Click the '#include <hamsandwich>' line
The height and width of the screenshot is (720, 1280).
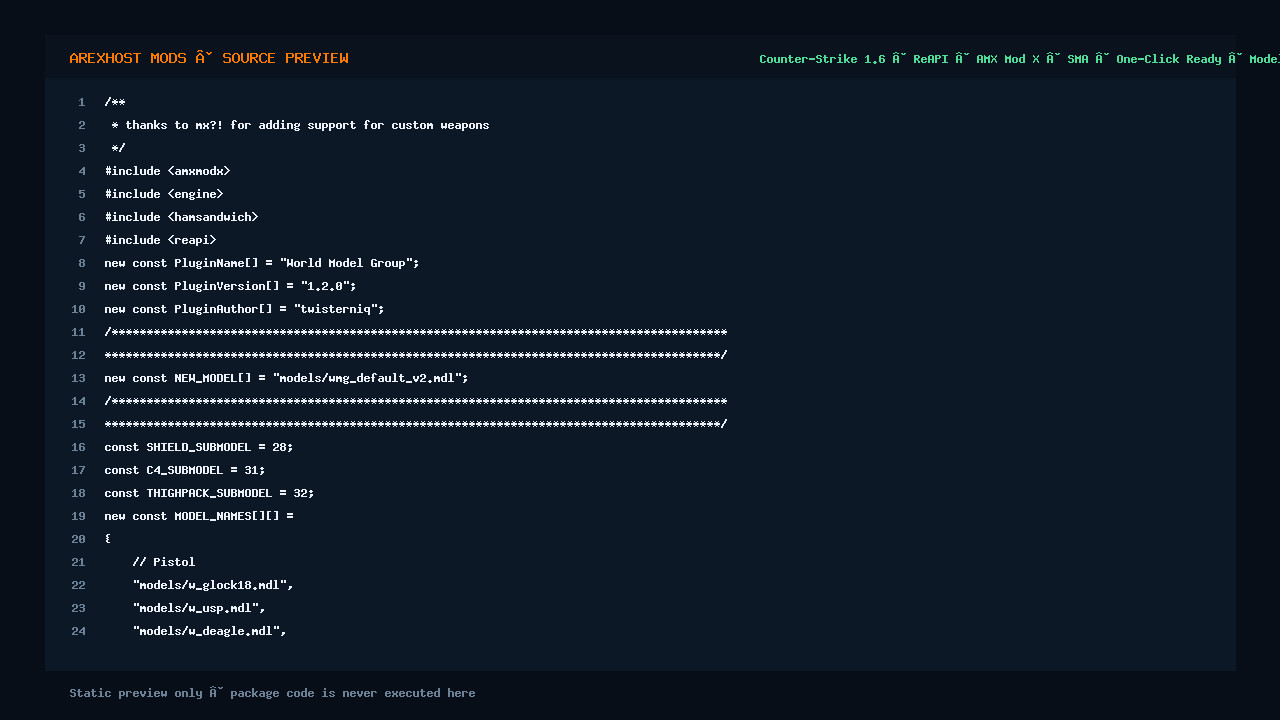[181, 217]
